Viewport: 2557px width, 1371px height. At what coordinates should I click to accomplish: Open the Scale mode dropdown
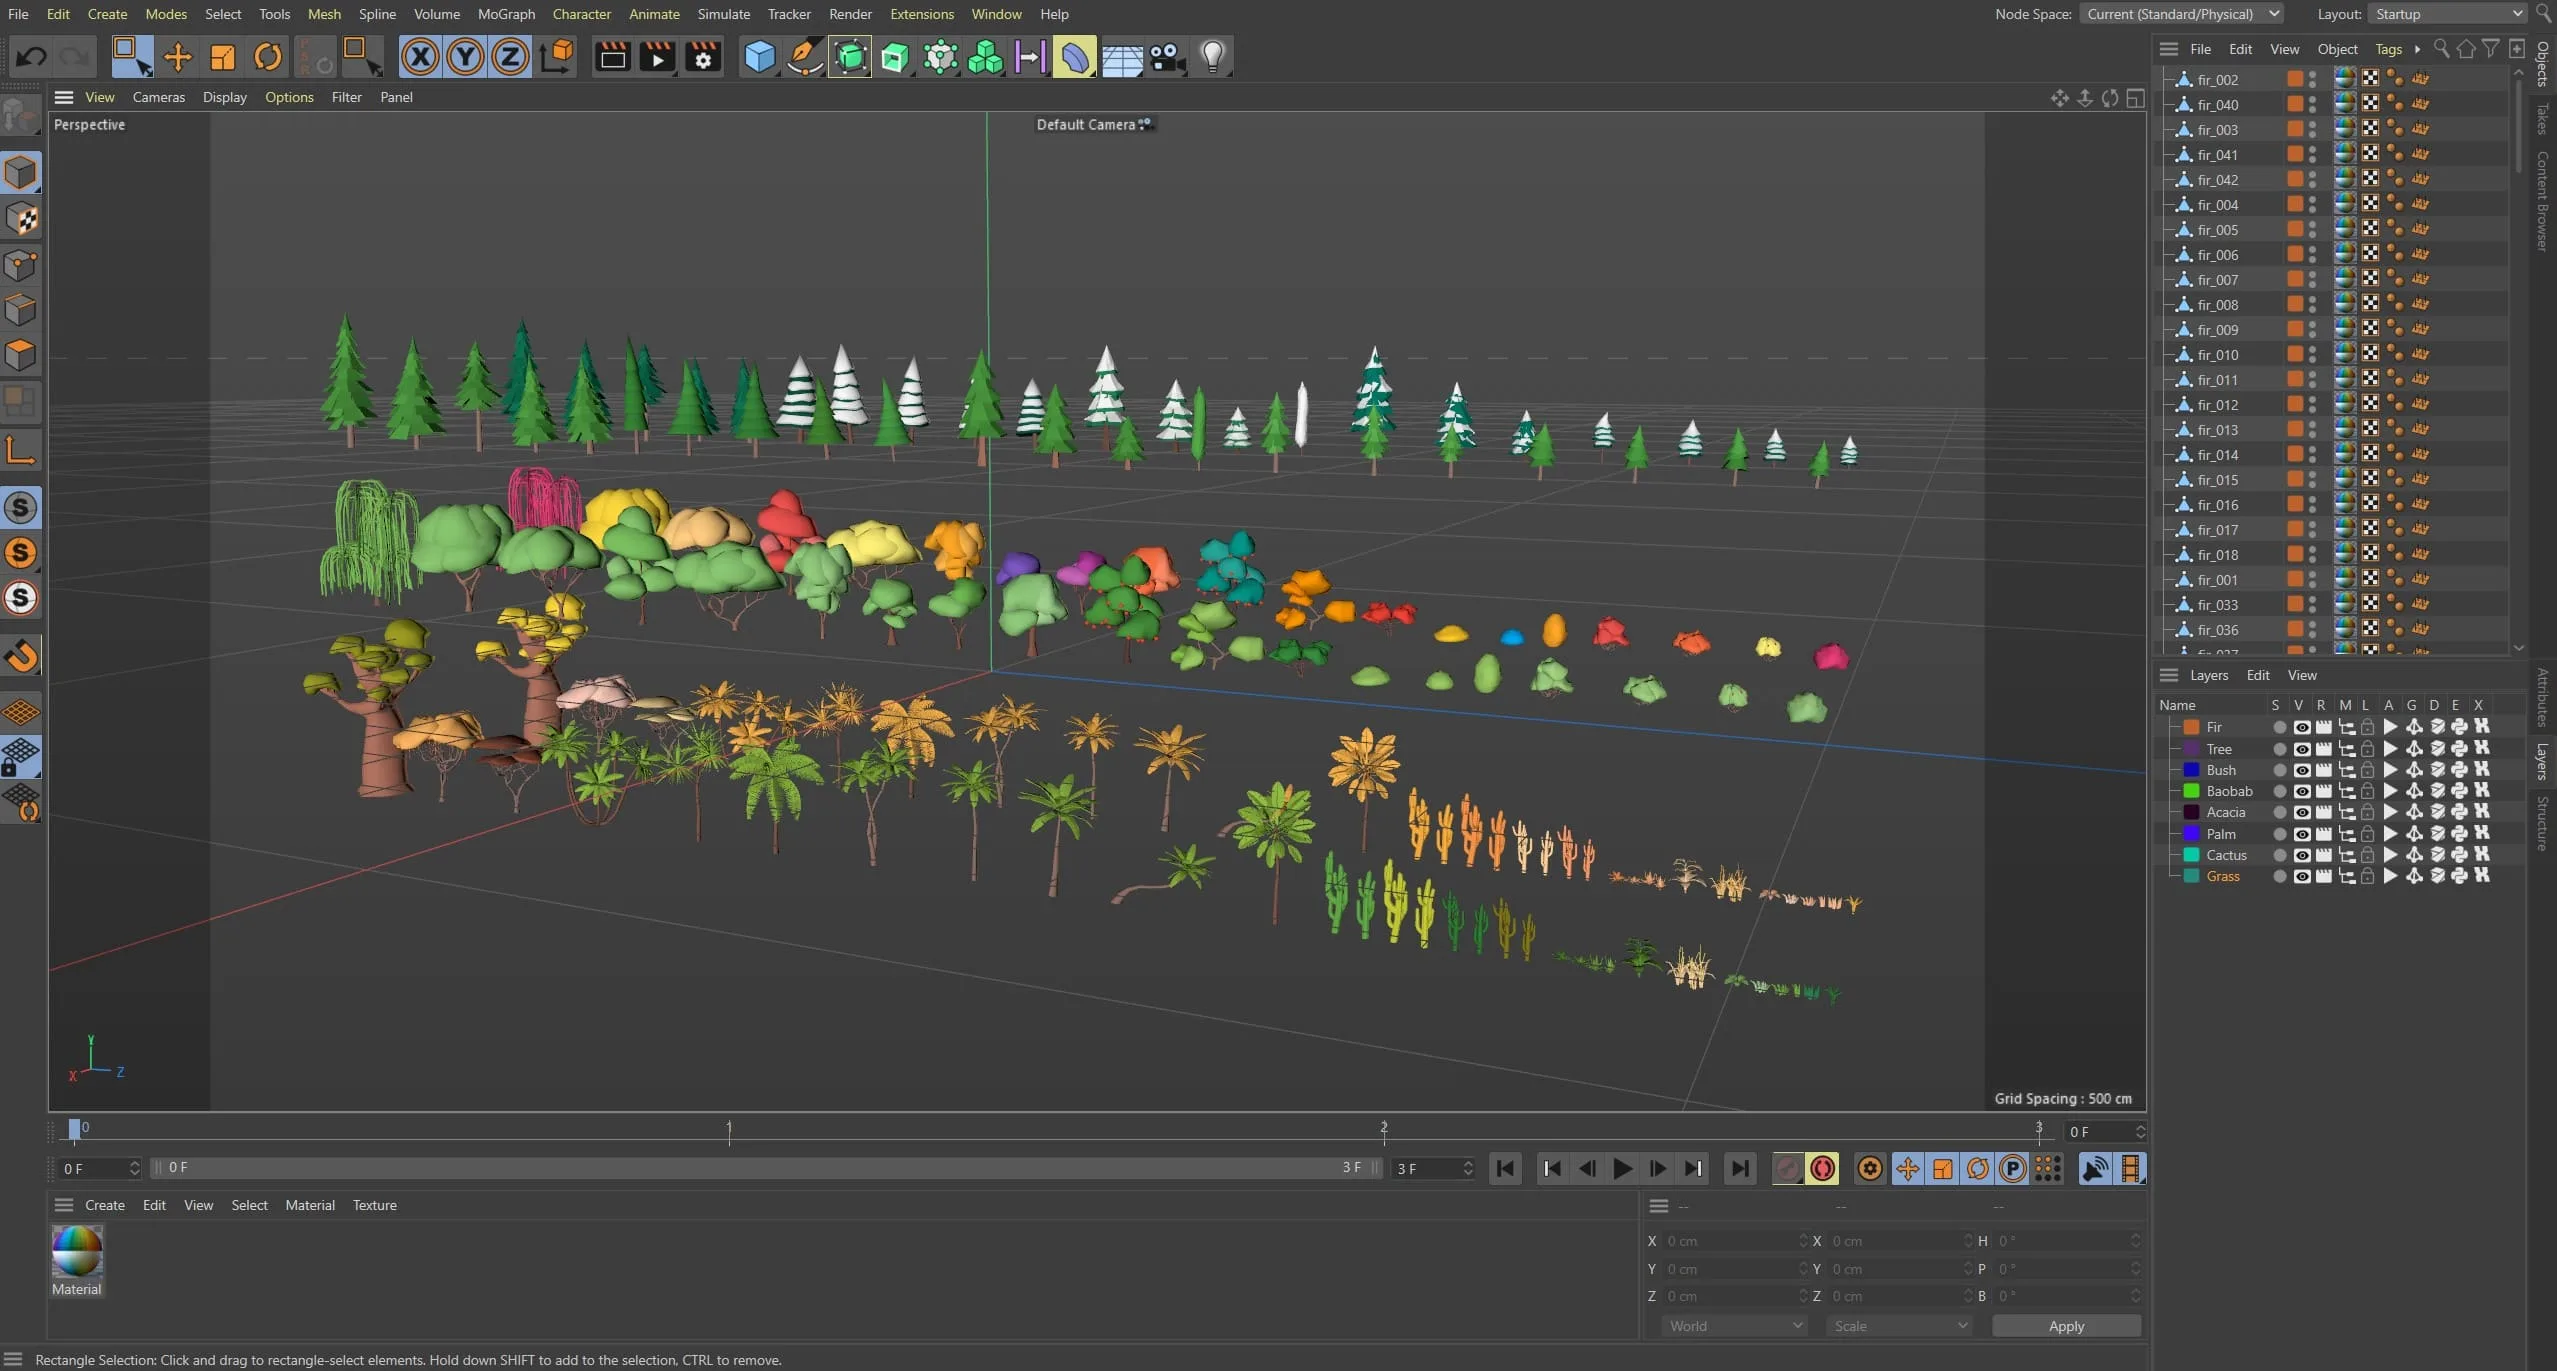click(x=1899, y=1326)
